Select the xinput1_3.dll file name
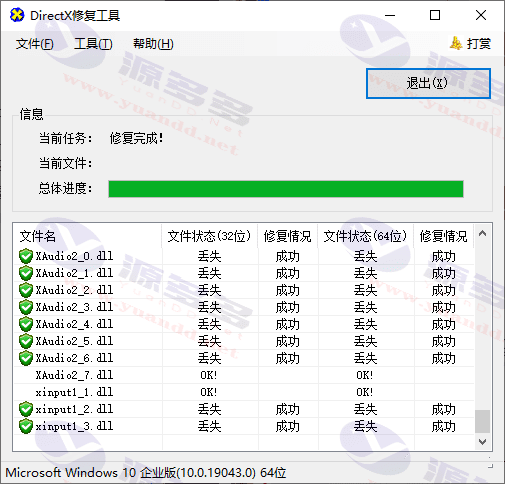 tap(74, 426)
